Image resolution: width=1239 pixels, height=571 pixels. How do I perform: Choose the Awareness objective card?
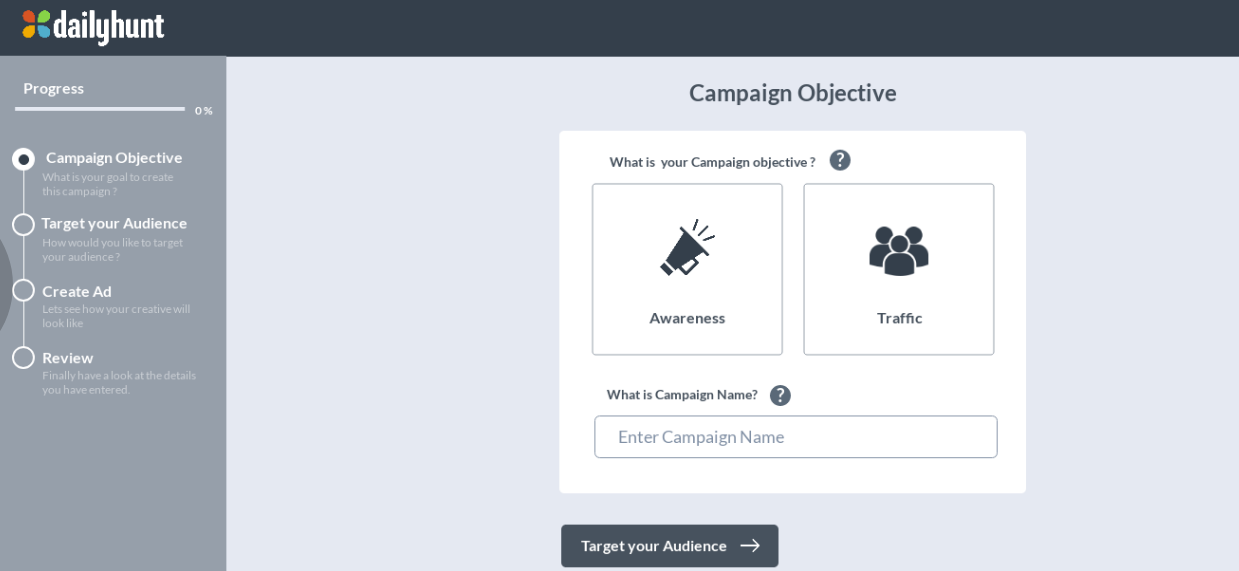[687, 269]
